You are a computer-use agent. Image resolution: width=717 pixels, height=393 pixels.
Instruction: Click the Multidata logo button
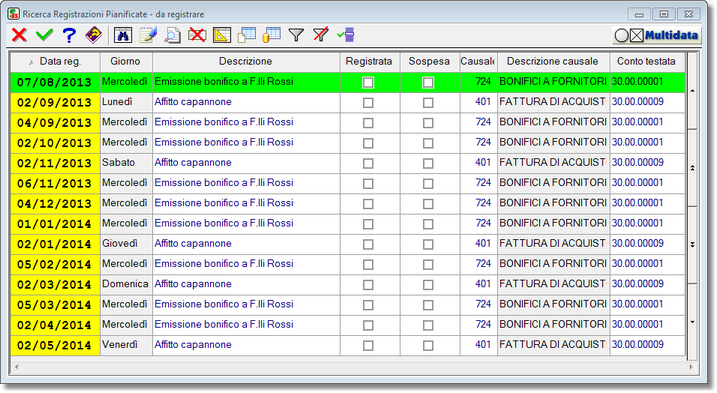tap(657, 35)
